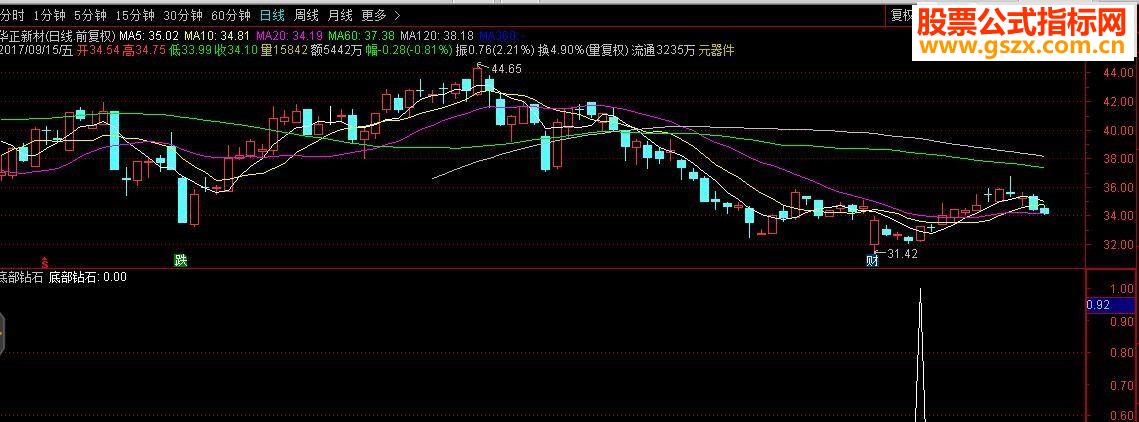Click the open price 开34.54

[99, 51]
